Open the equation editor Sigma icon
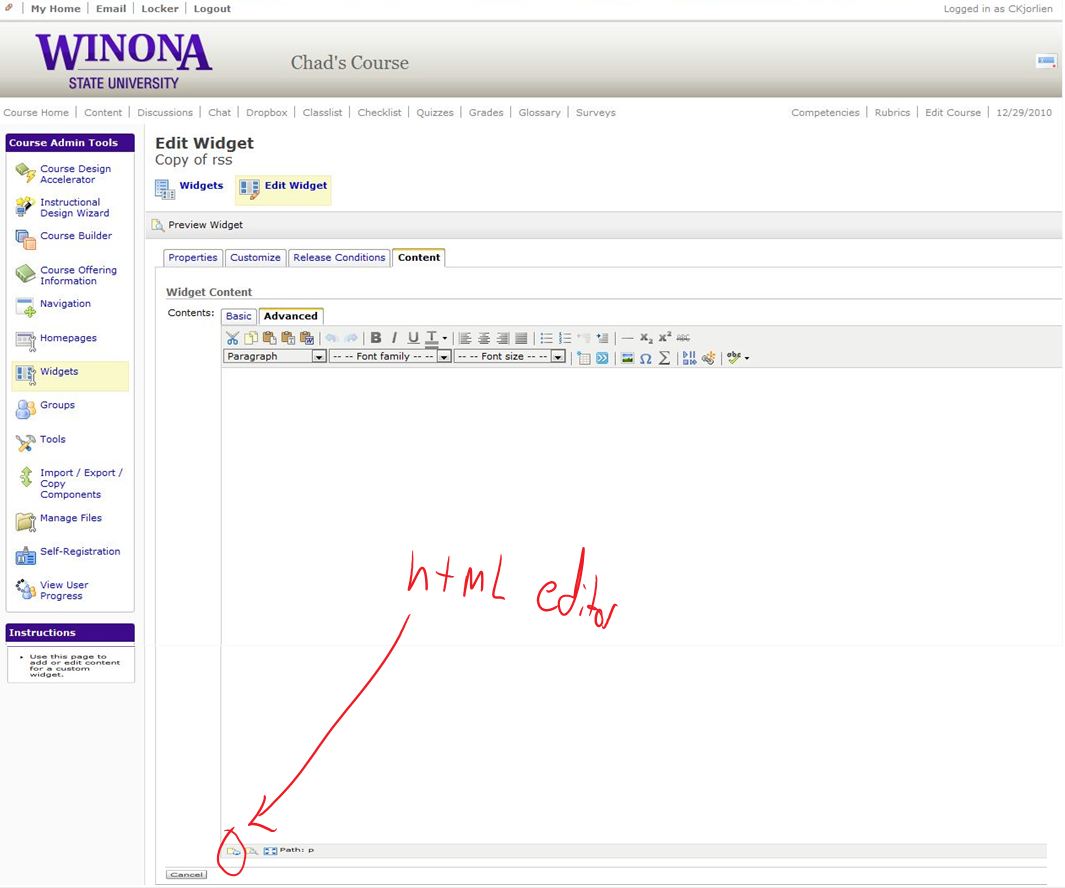1065x888 pixels. pyautogui.click(x=664, y=357)
